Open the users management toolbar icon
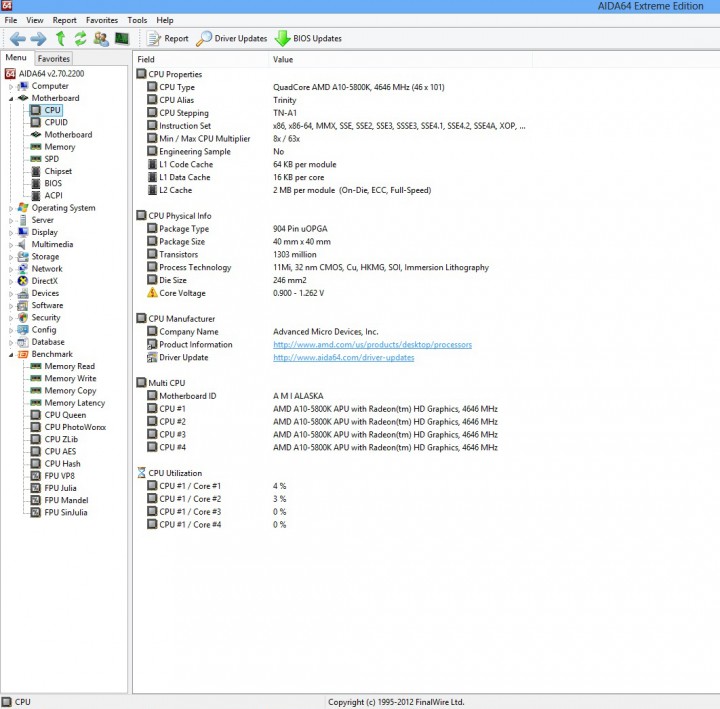 click(101, 39)
